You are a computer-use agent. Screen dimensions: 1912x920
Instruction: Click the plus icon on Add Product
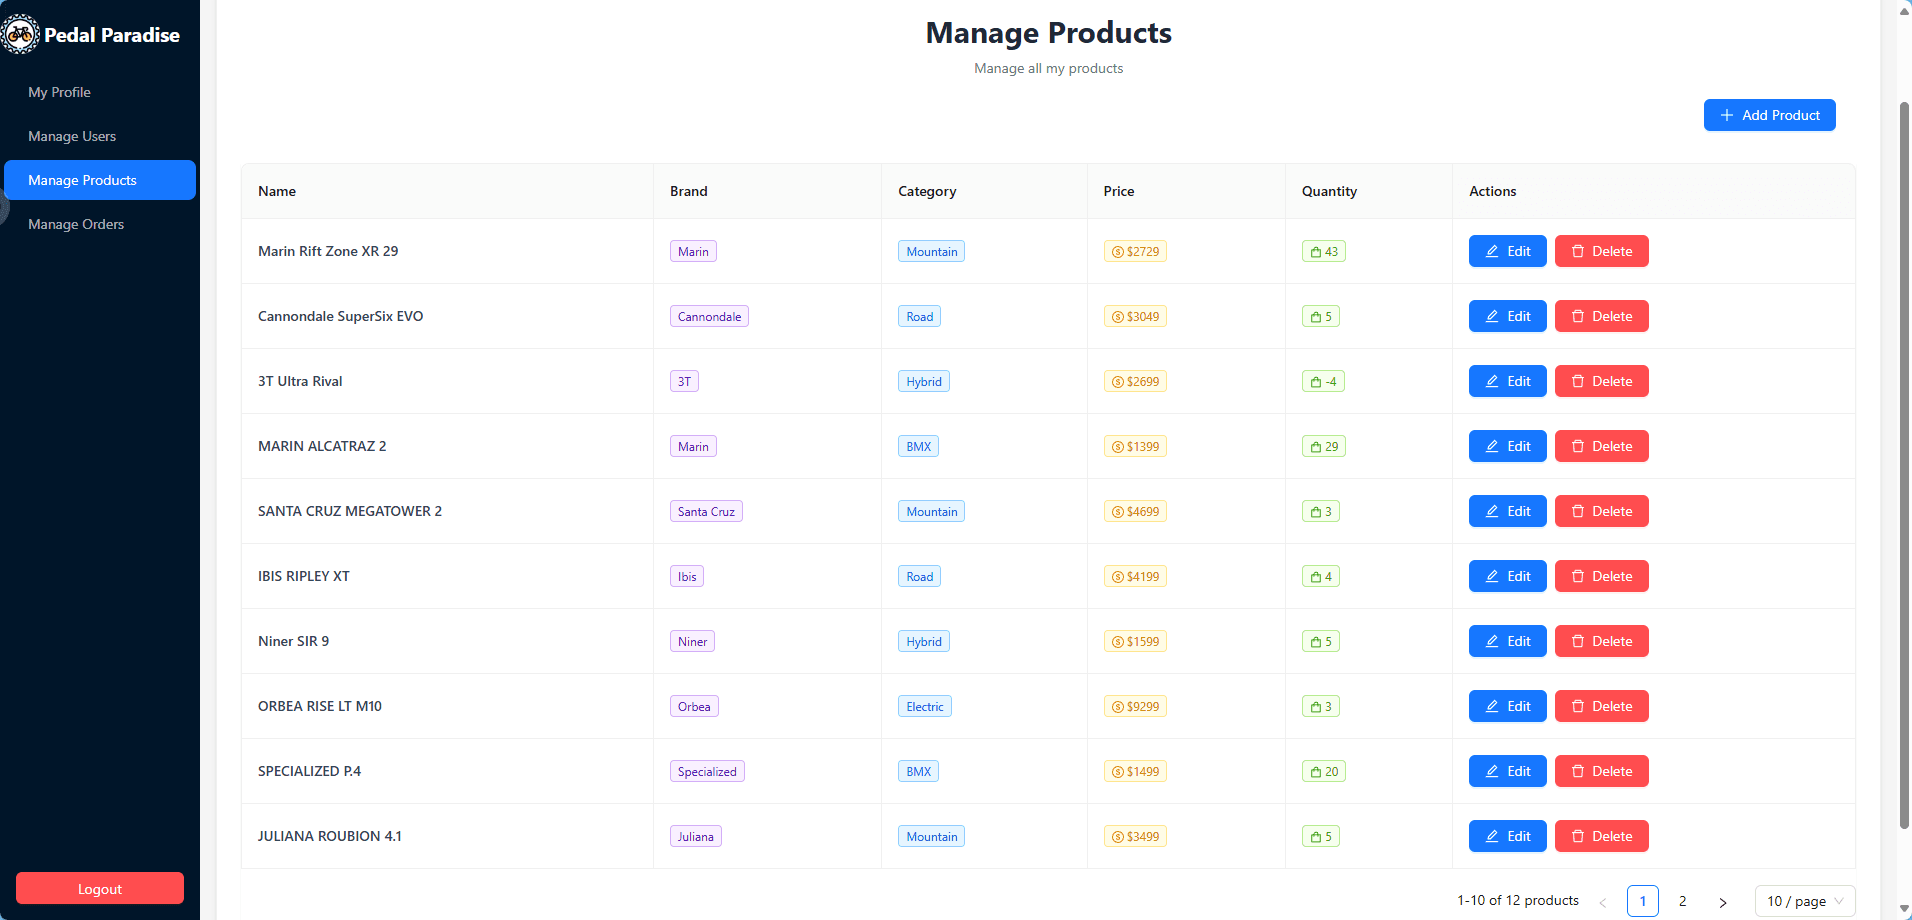pyautogui.click(x=1726, y=115)
